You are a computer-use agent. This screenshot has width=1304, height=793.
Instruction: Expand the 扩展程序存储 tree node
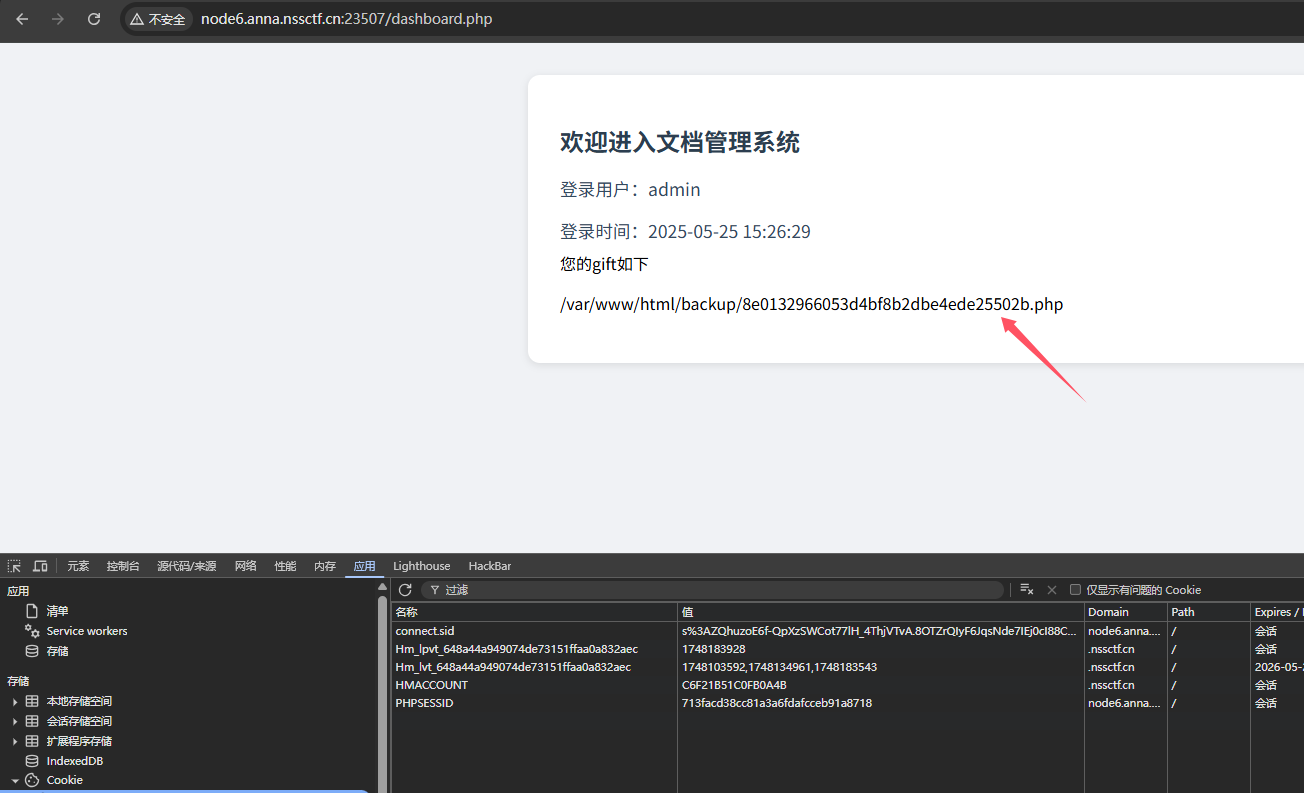[15, 741]
